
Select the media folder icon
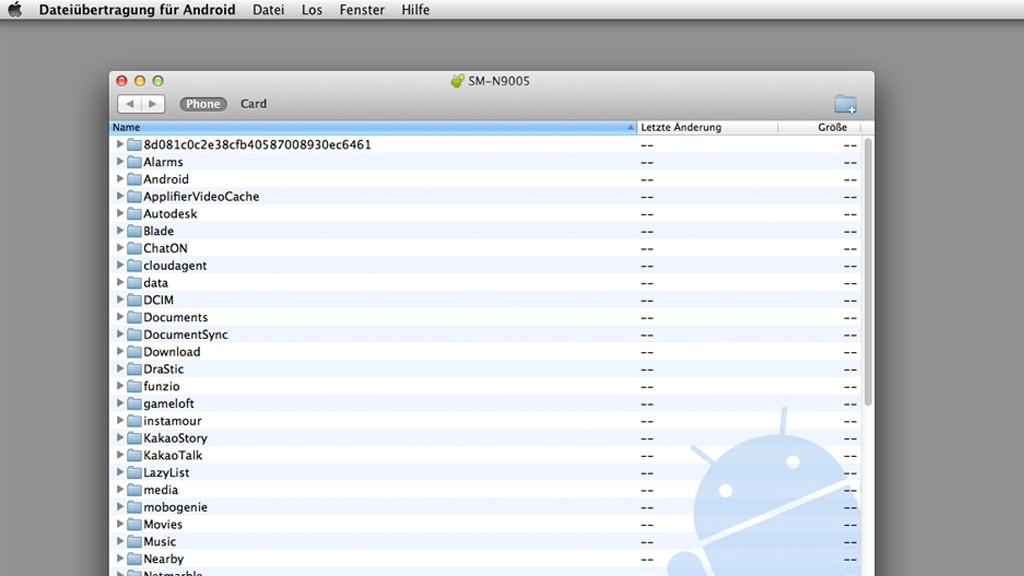tap(134, 490)
